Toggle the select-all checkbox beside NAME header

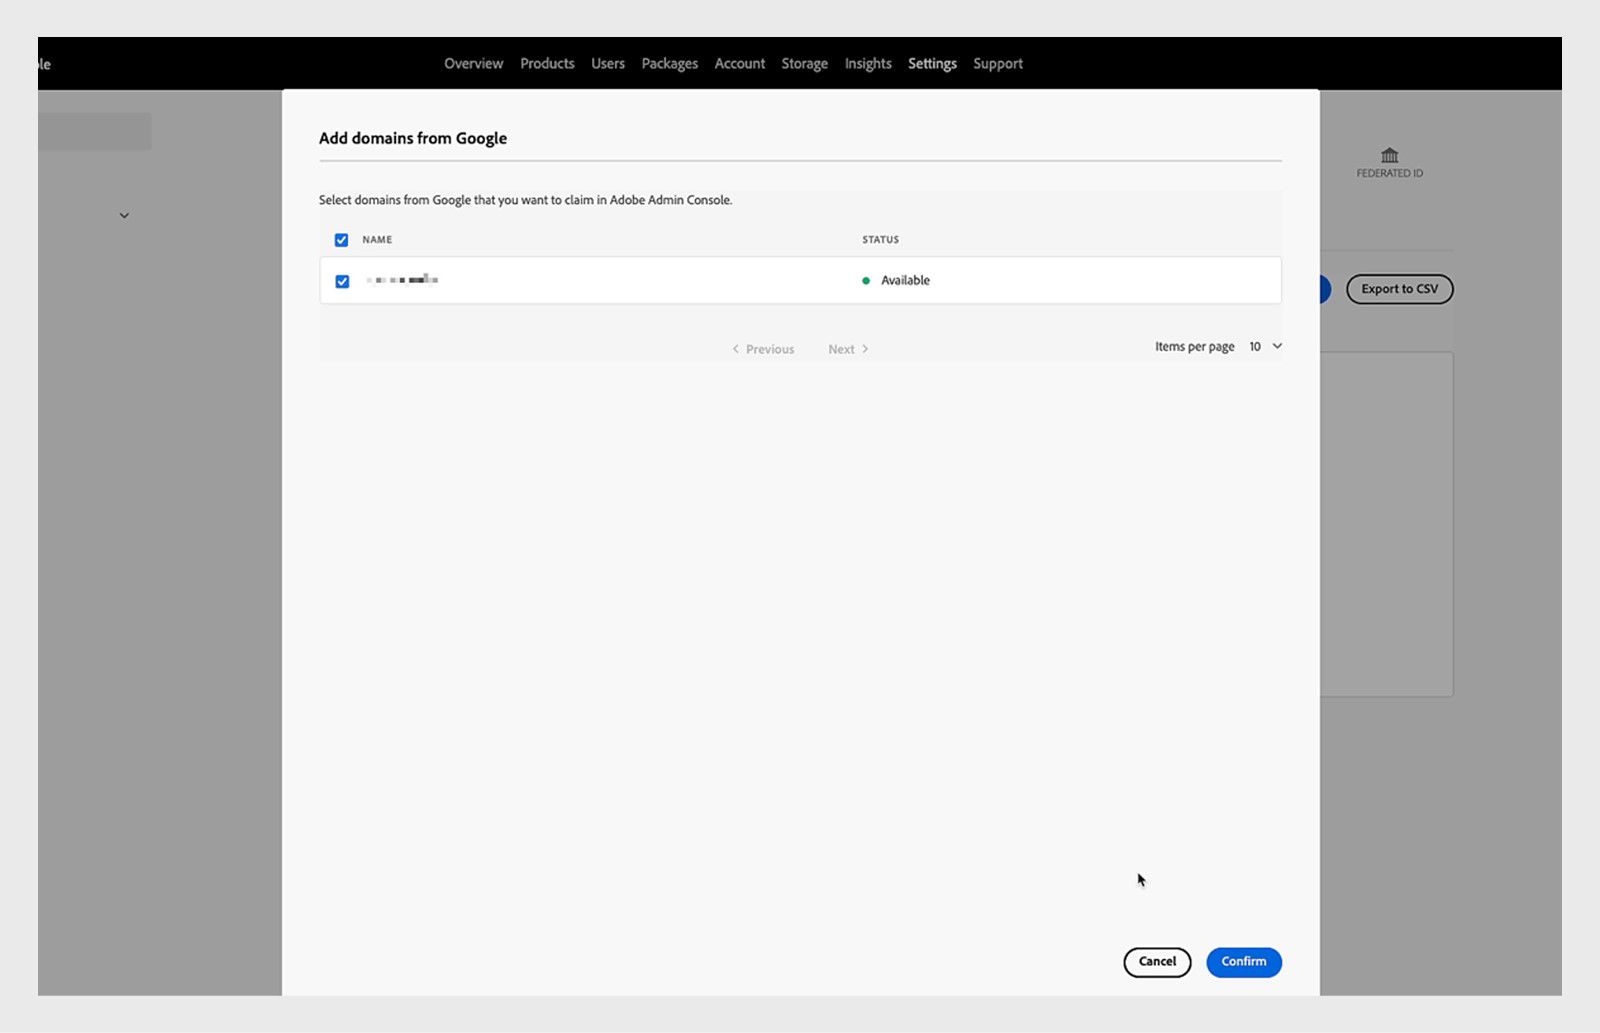341,240
